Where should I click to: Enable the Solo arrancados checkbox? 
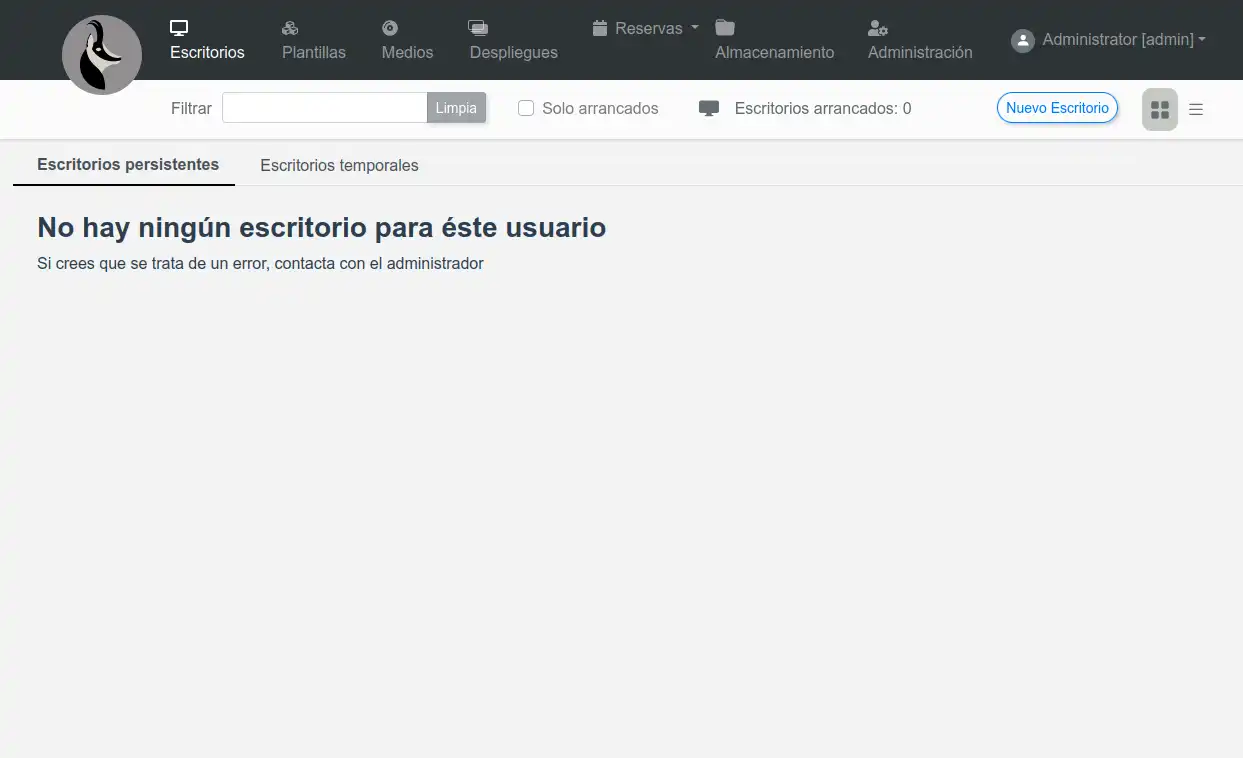tap(526, 108)
